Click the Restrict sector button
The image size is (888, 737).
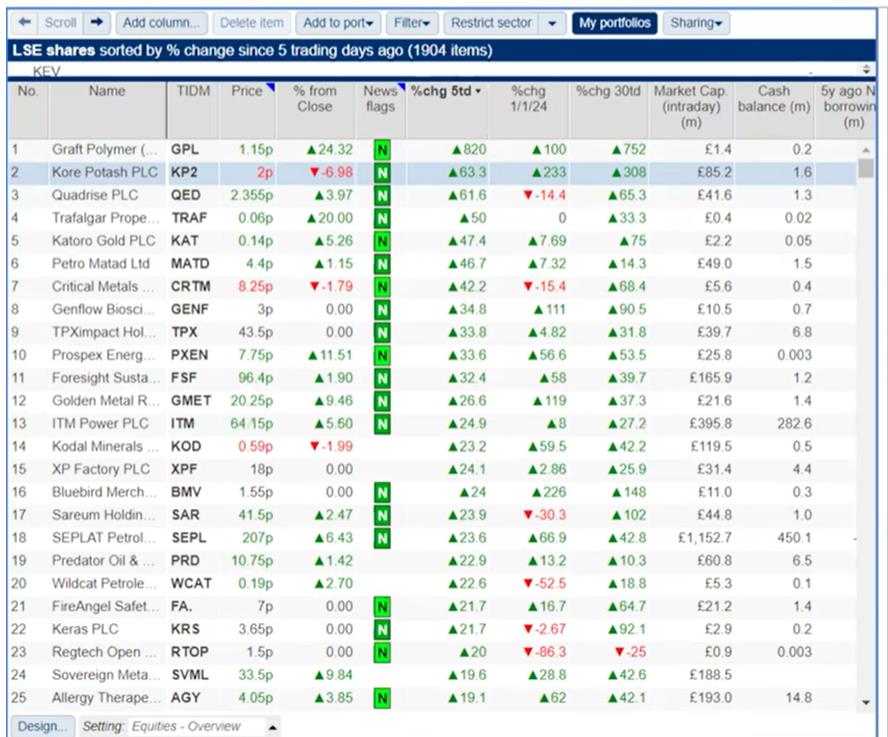click(491, 23)
